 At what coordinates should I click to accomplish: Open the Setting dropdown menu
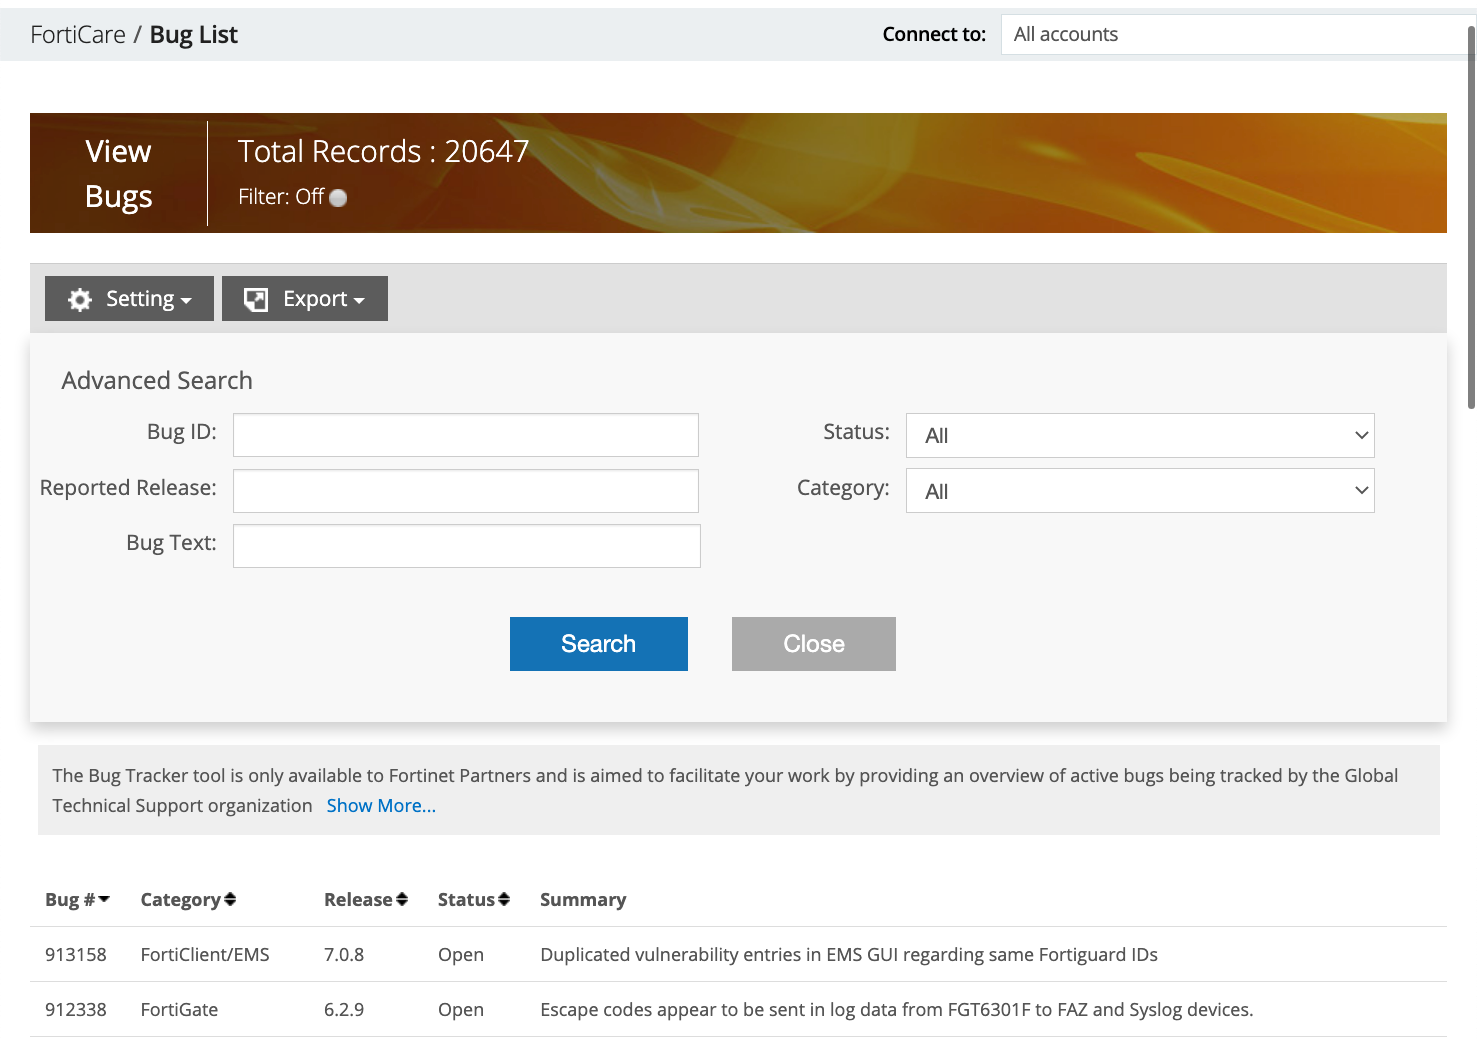tap(129, 299)
